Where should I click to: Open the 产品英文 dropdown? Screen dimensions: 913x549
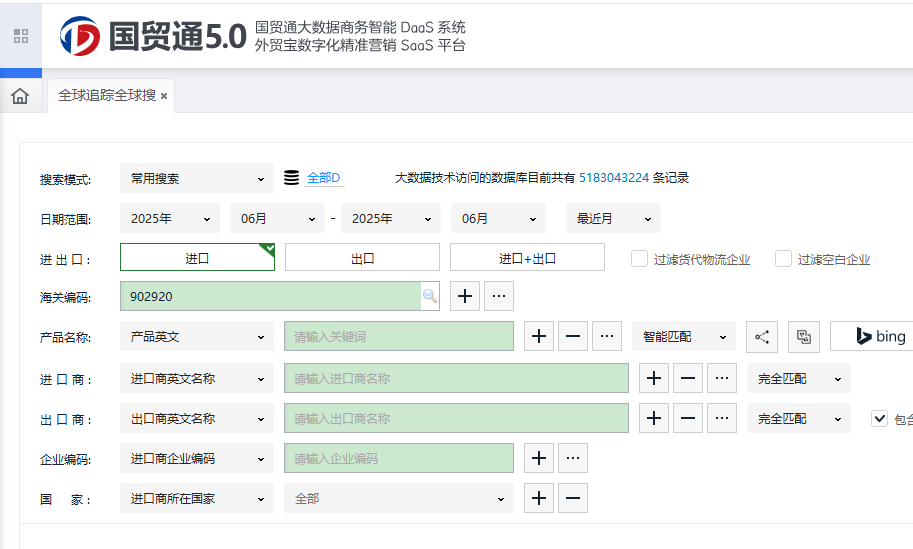point(197,337)
